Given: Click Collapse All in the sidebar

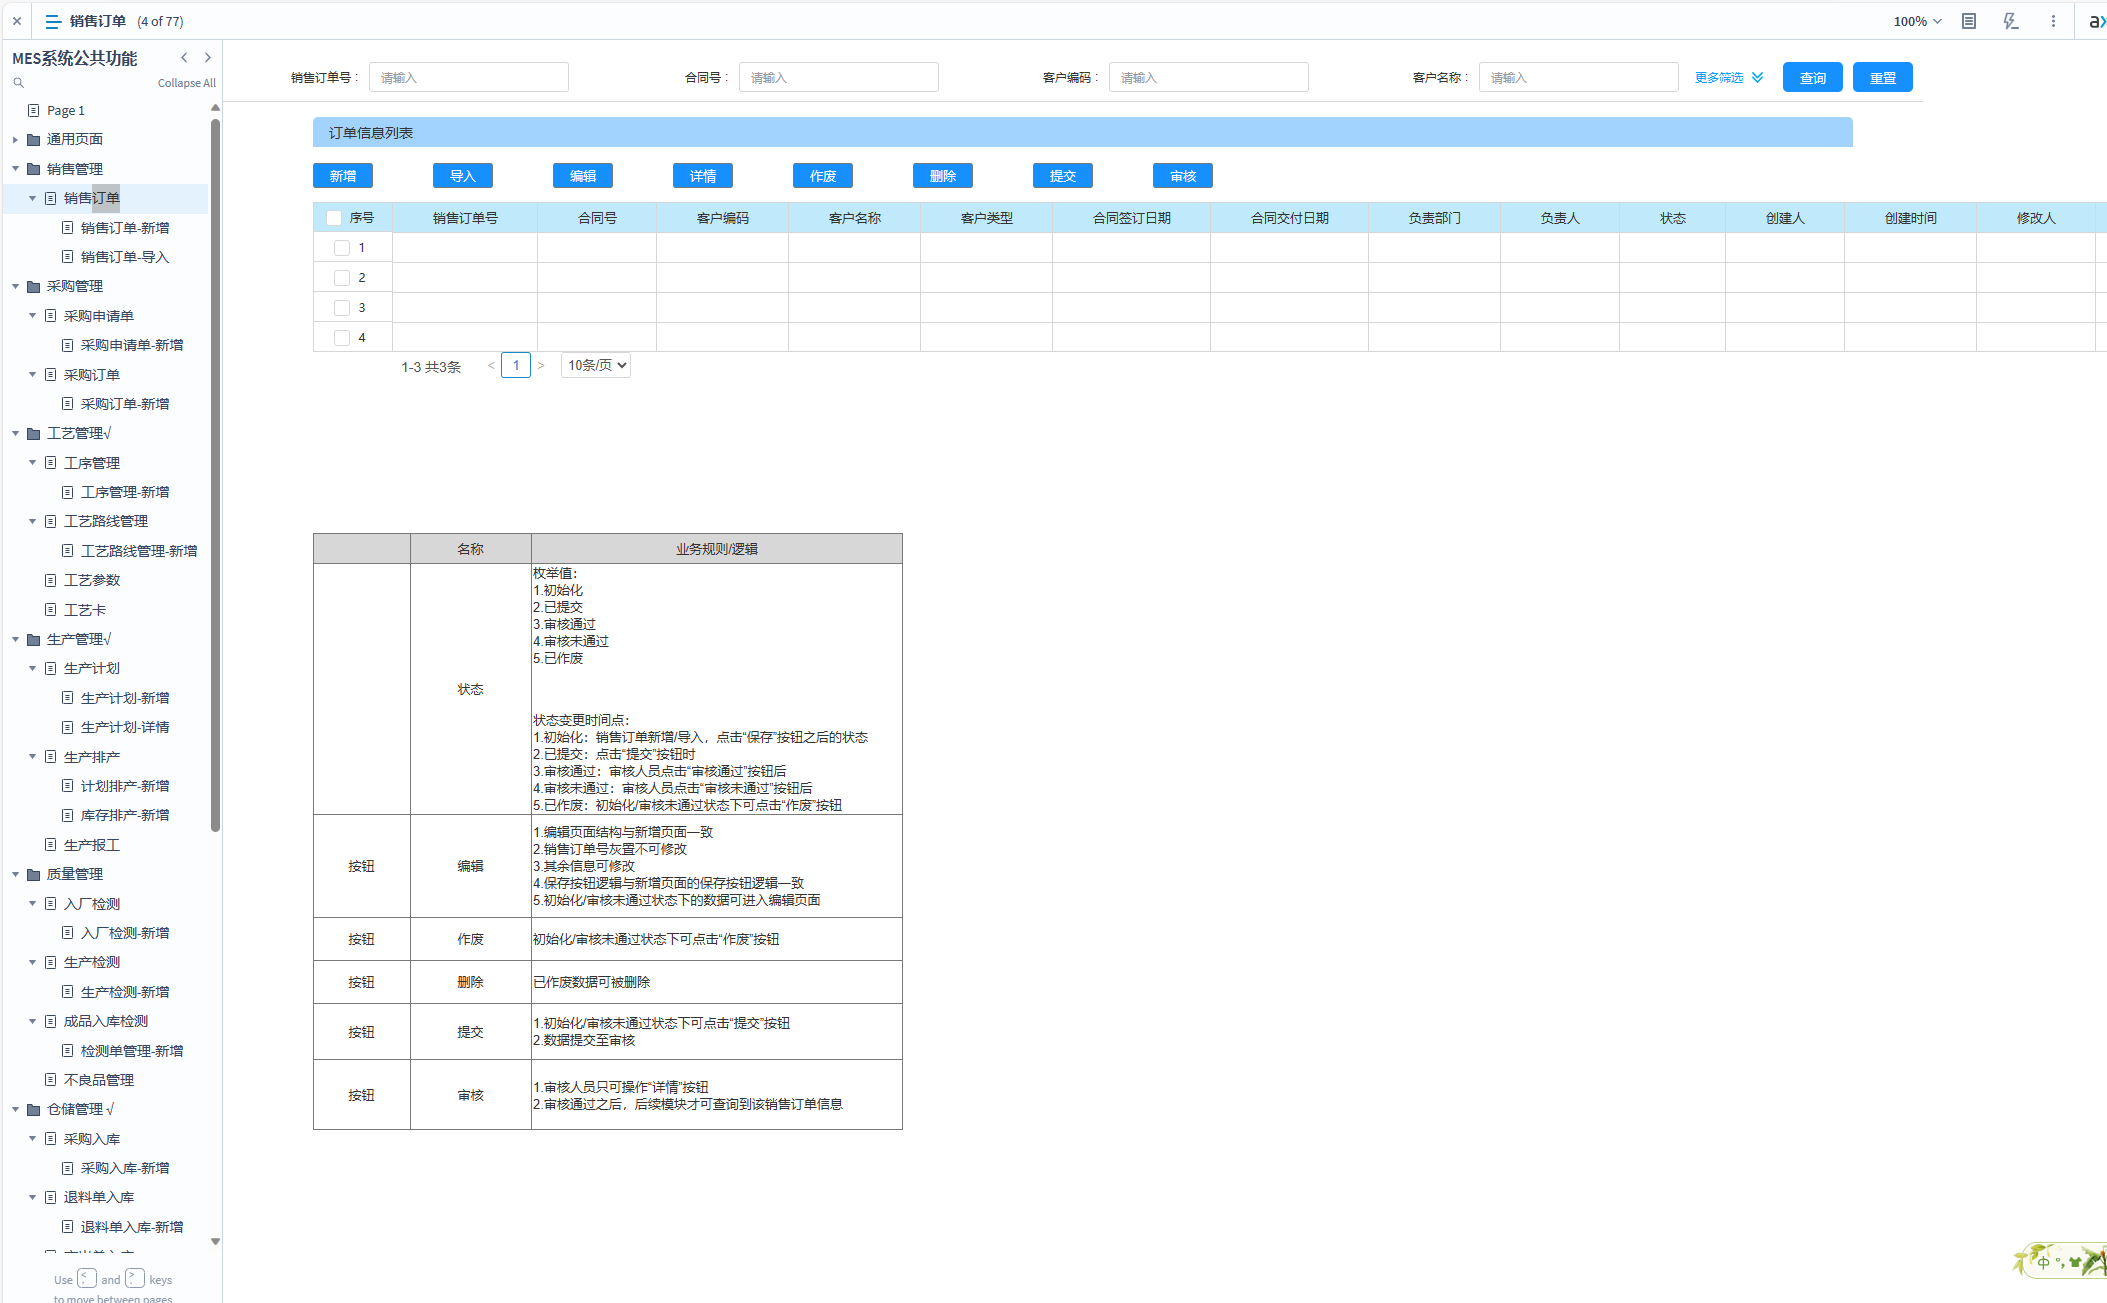Looking at the screenshot, I should click(187, 83).
